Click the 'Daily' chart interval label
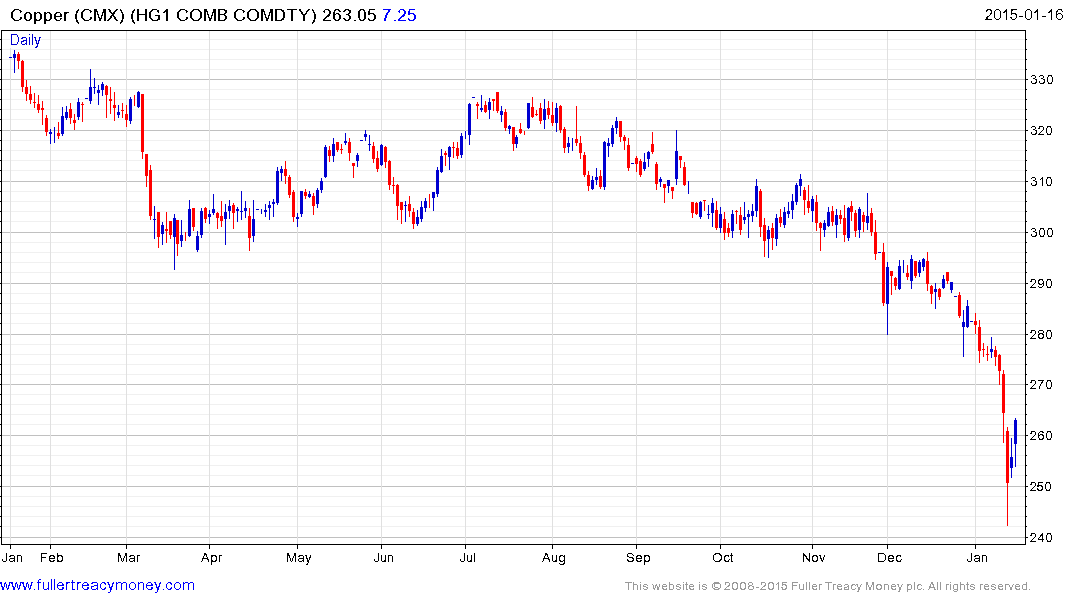 [x=25, y=40]
